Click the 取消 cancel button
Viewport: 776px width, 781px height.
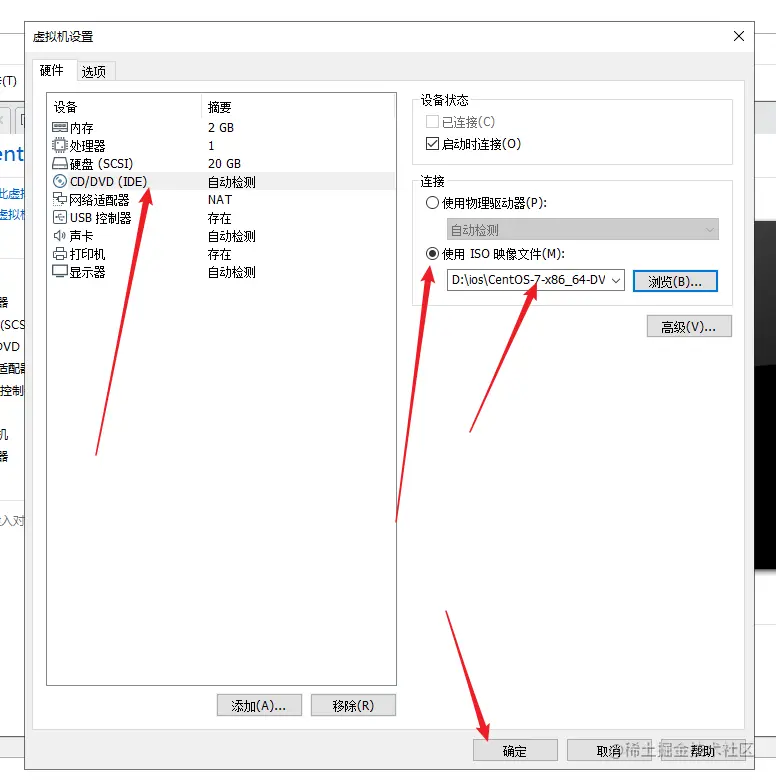609,750
